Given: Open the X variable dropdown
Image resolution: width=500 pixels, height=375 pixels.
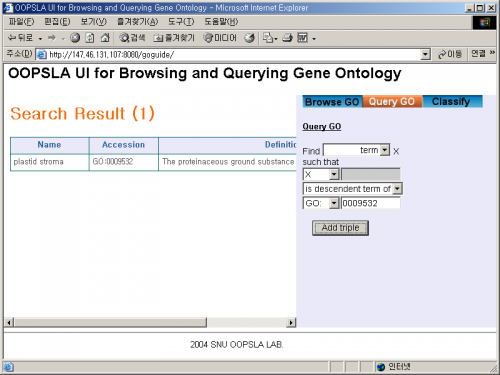Looking at the screenshot, I should point(334,174).
